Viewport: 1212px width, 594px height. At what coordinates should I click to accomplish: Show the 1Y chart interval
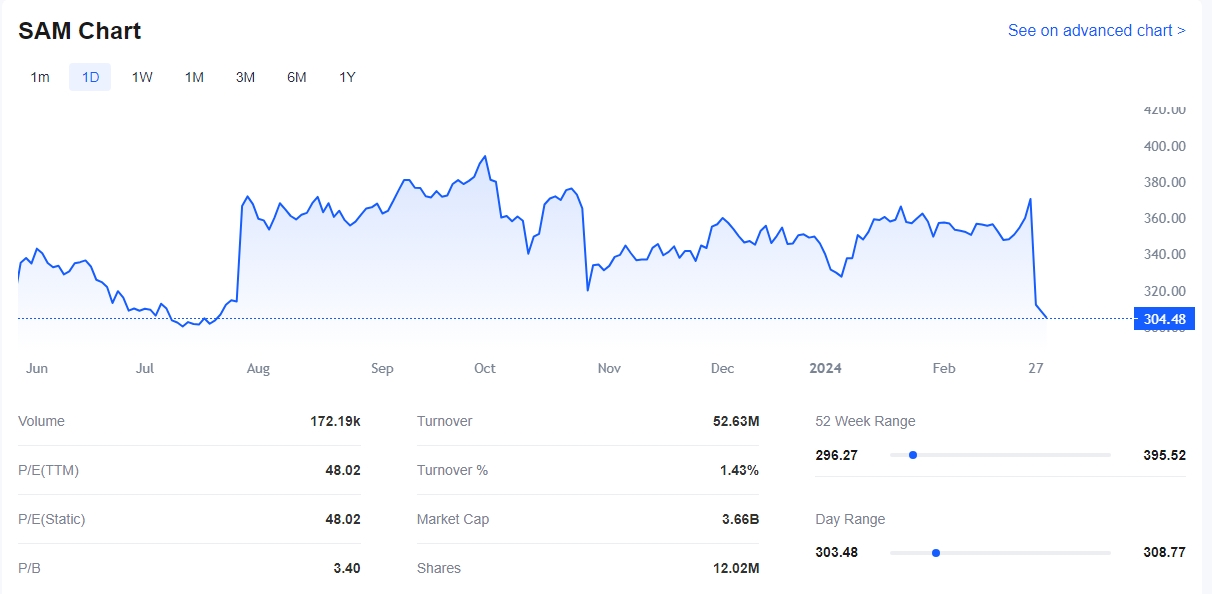[347, 77]
